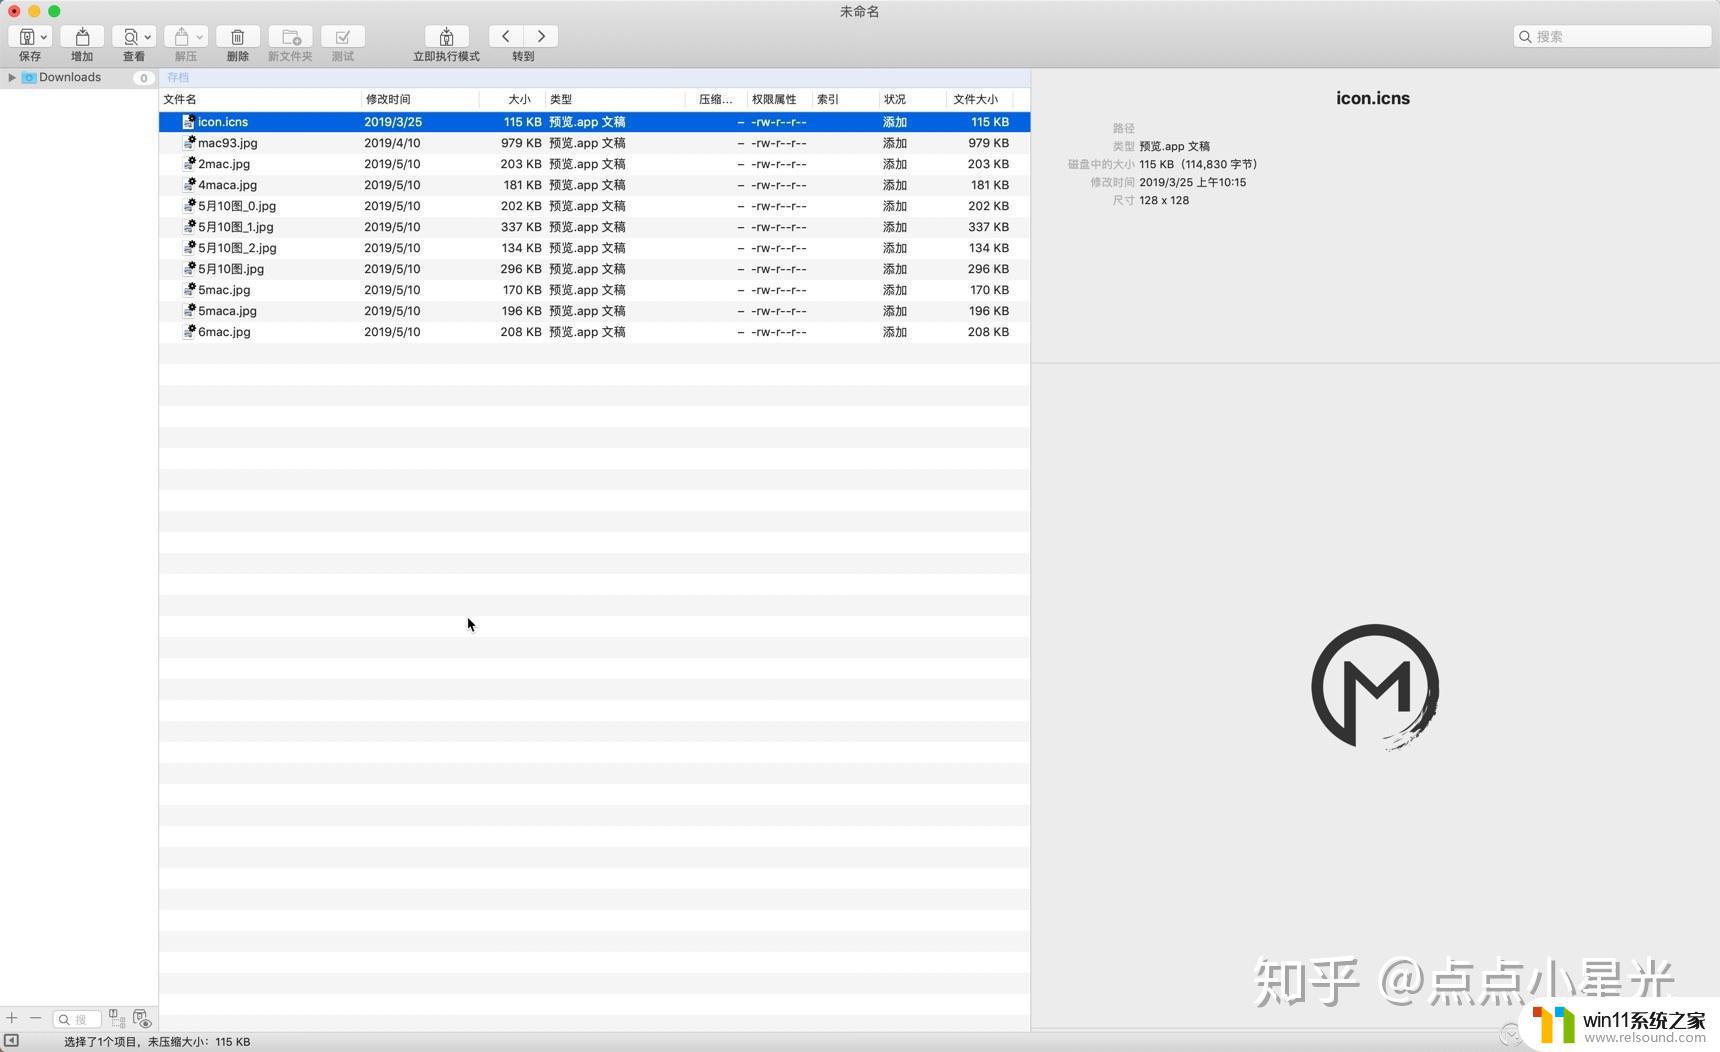Click the 存档 breadcrumb path item
Screen dimensions: 1720x1052
[x=178, y=77]
